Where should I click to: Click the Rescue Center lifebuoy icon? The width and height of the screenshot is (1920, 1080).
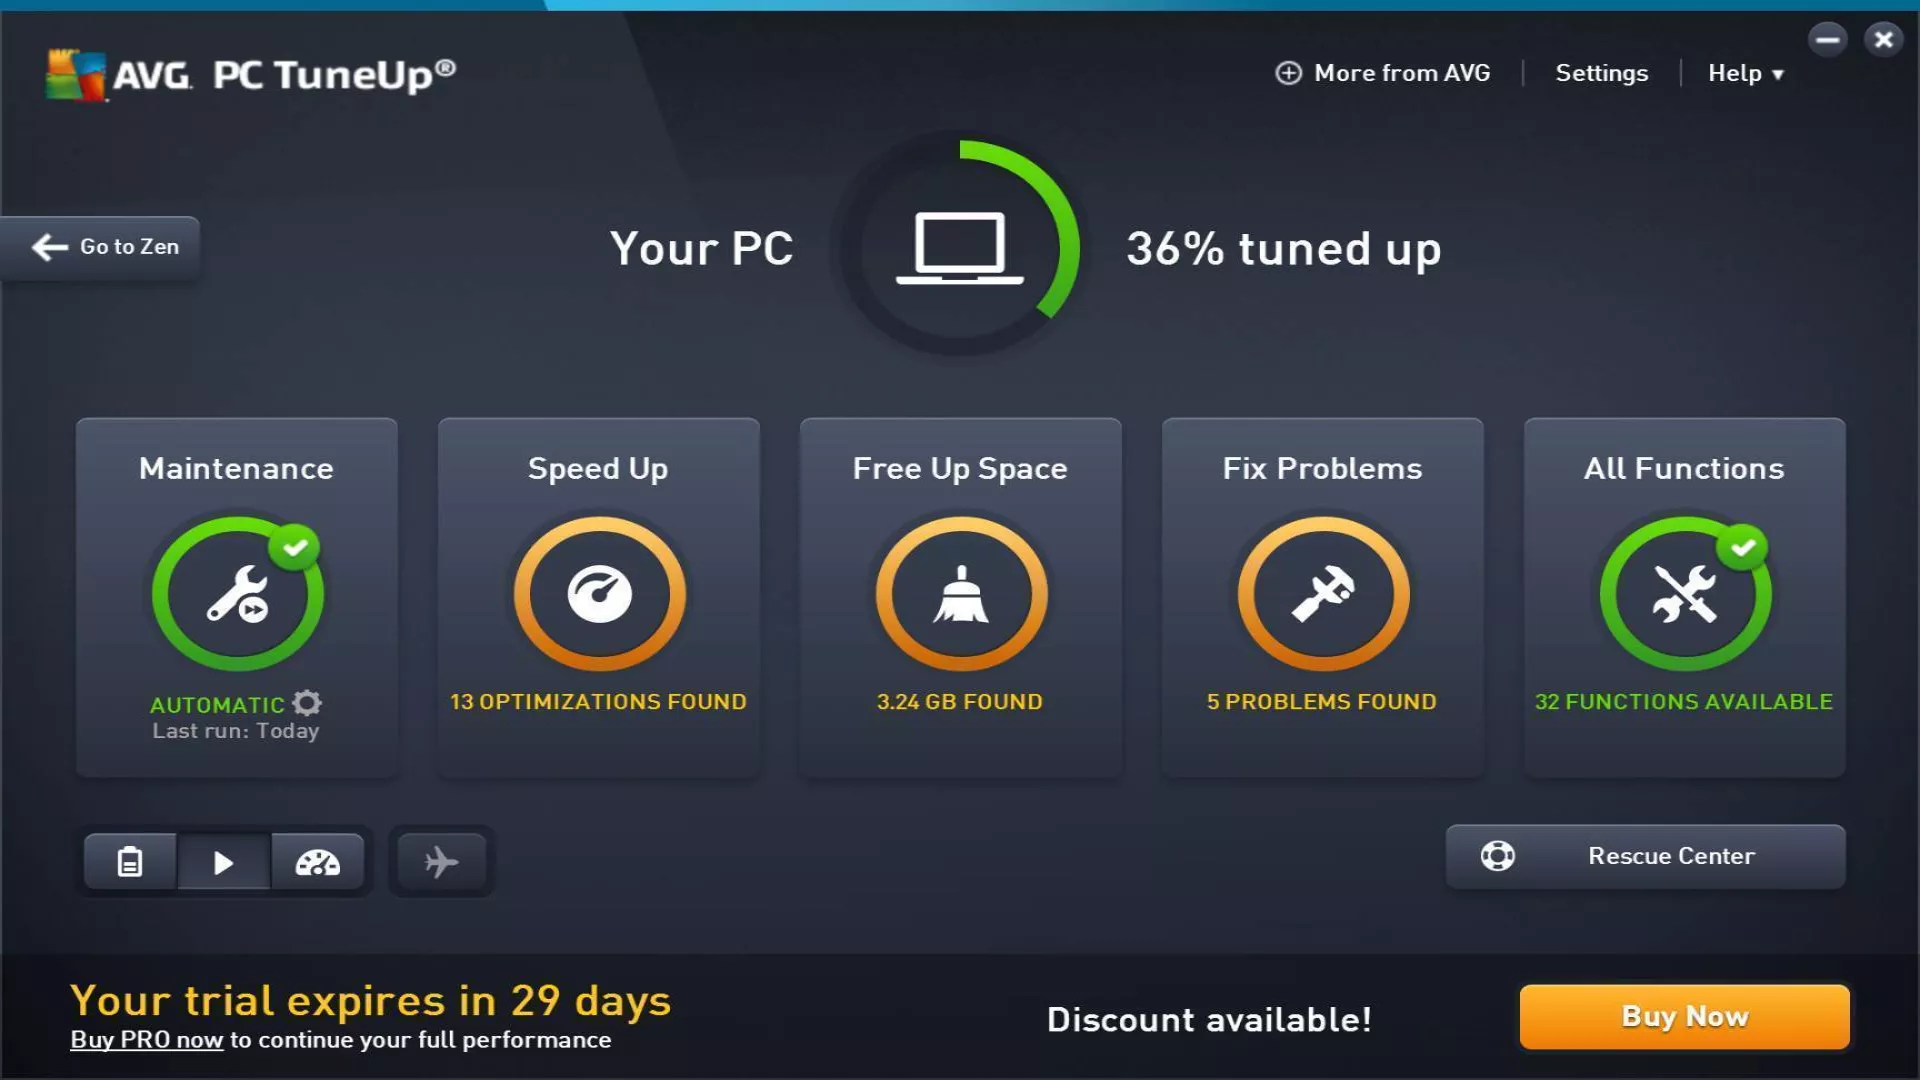point(1497,856)
